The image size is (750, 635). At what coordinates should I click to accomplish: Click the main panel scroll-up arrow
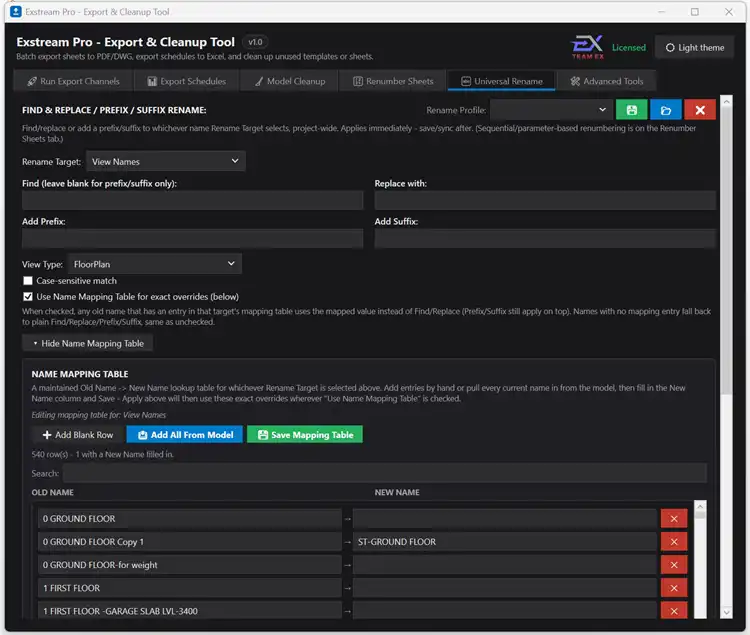(726, 101)
